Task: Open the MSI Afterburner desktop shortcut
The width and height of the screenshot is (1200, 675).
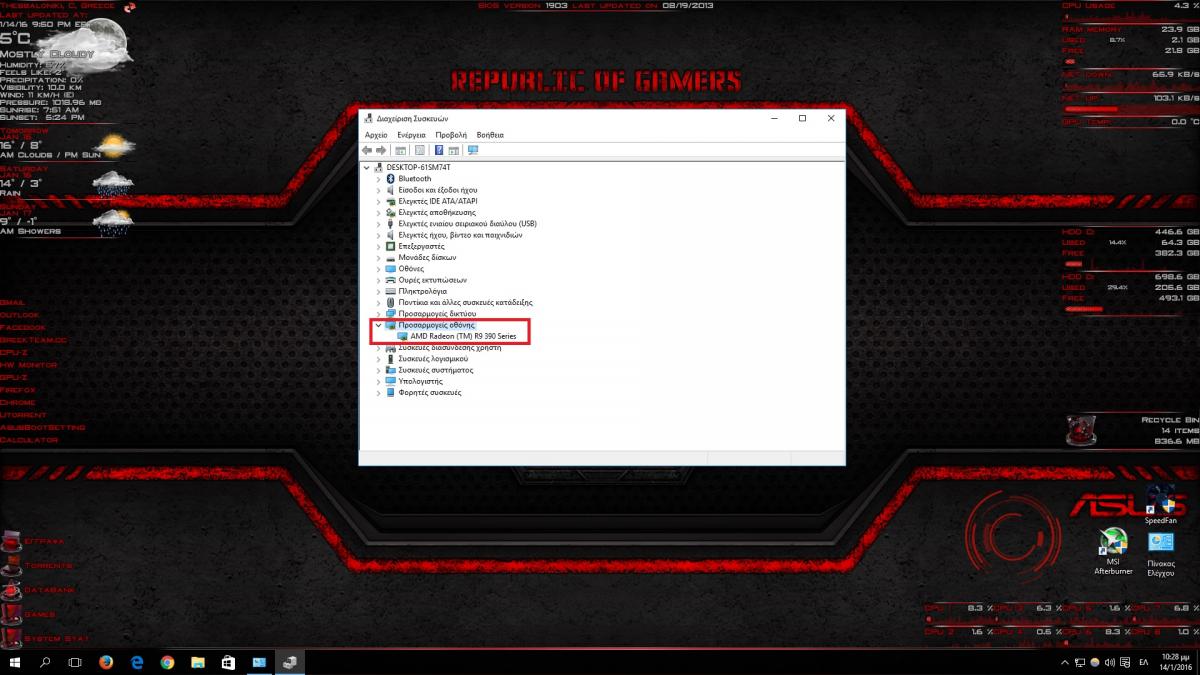Action: point(1113,551)
